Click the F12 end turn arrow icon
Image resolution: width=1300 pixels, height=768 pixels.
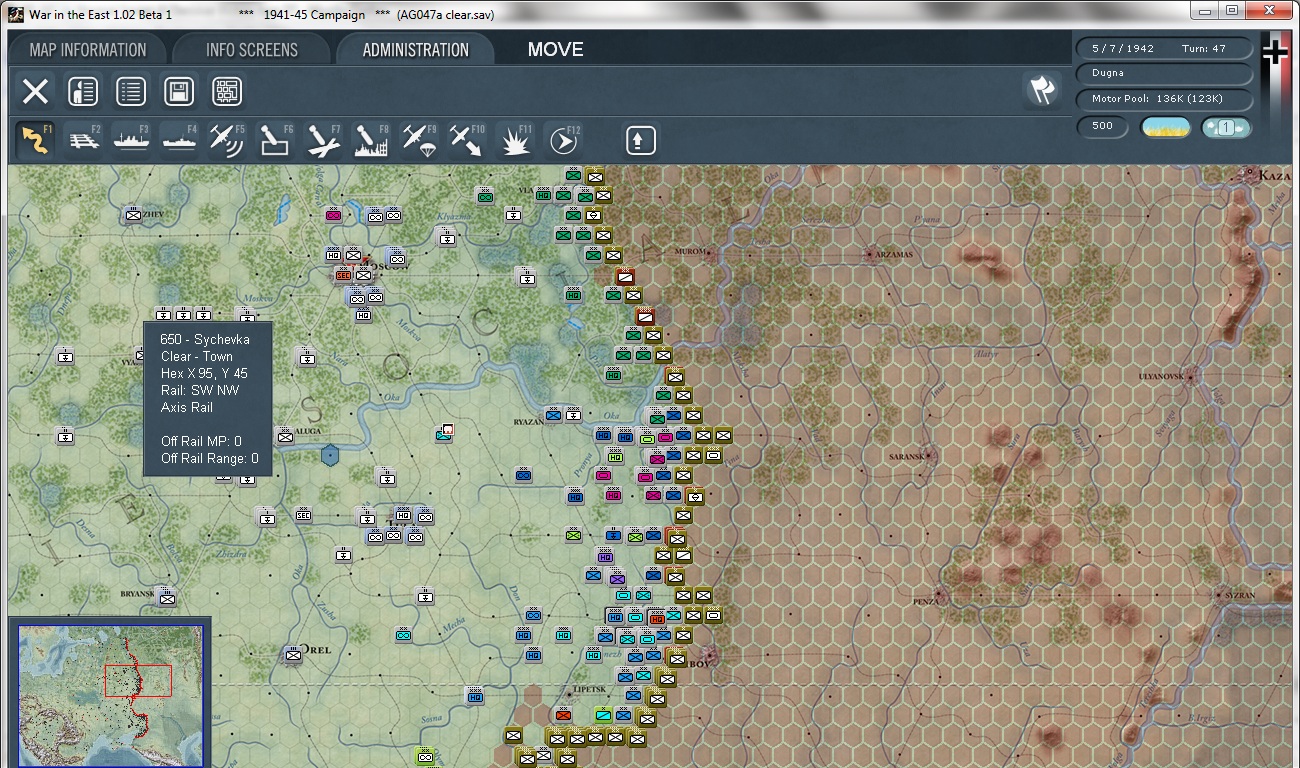pyautogui.click(x=563, y=140)
